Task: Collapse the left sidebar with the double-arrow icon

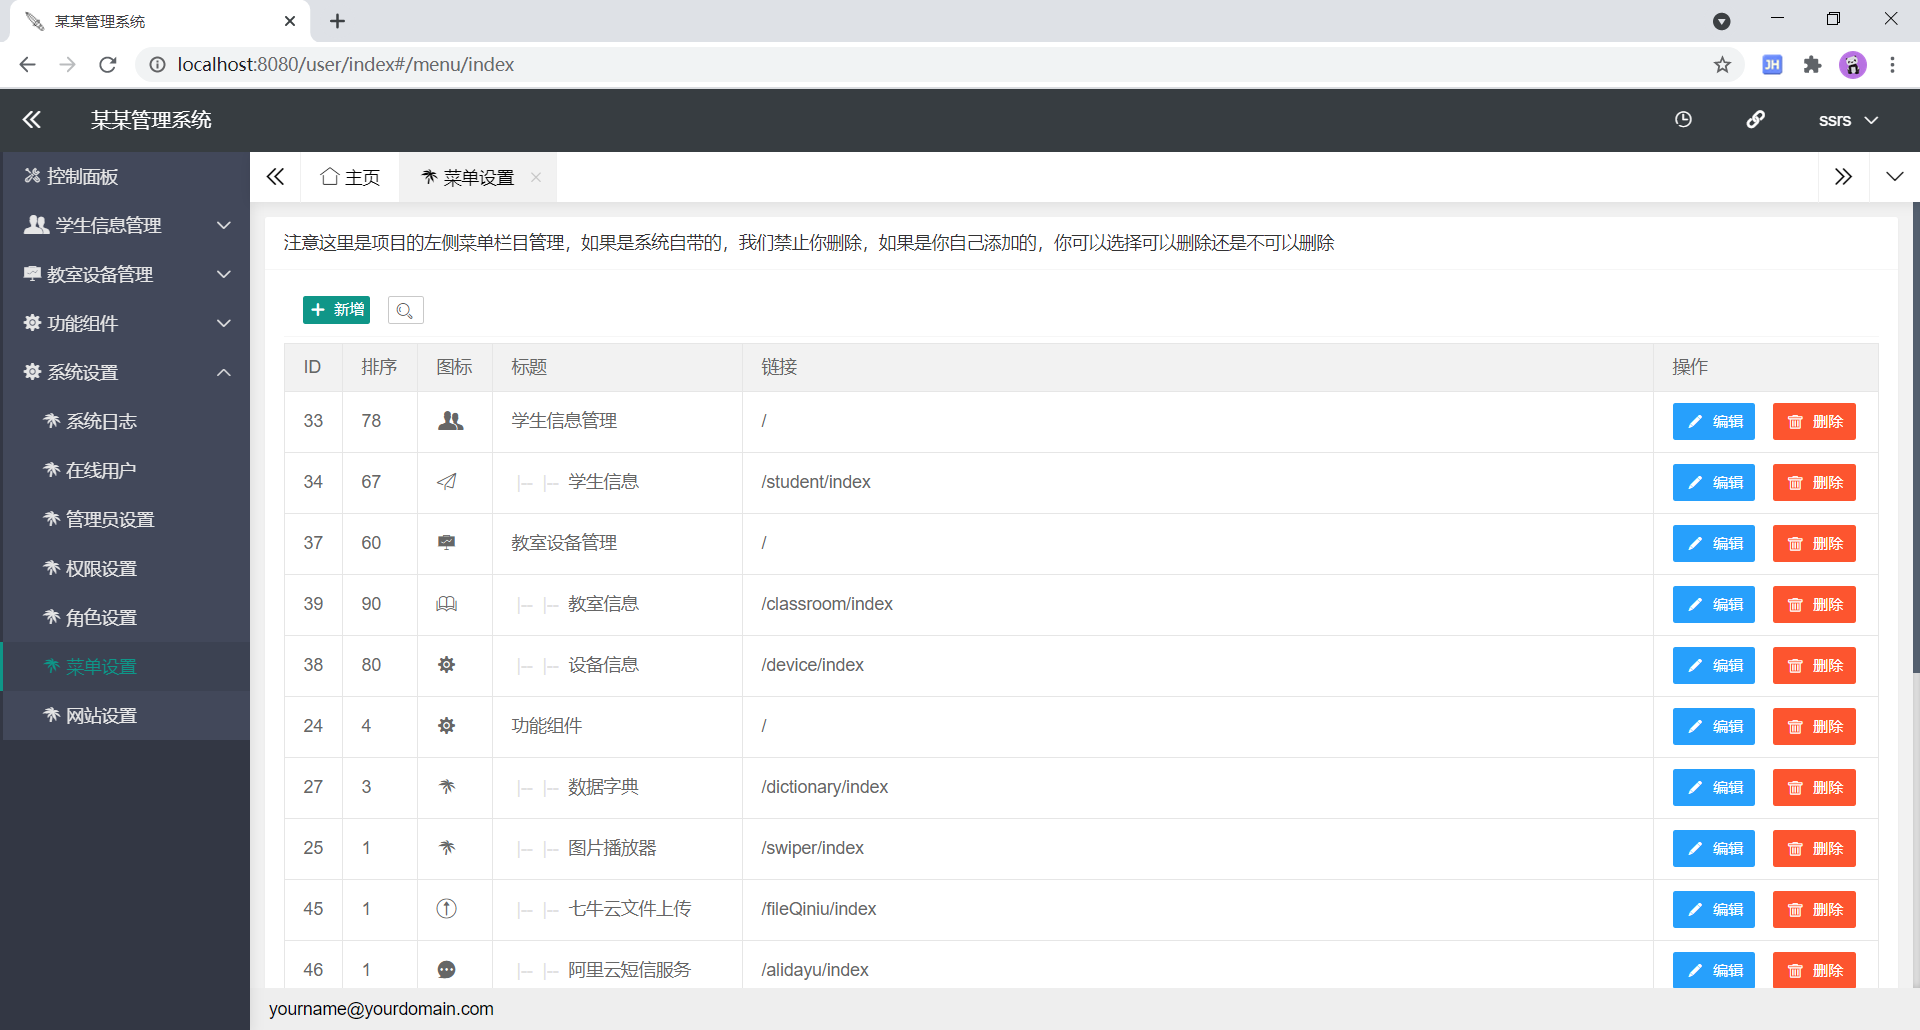Action: [31, 119]
